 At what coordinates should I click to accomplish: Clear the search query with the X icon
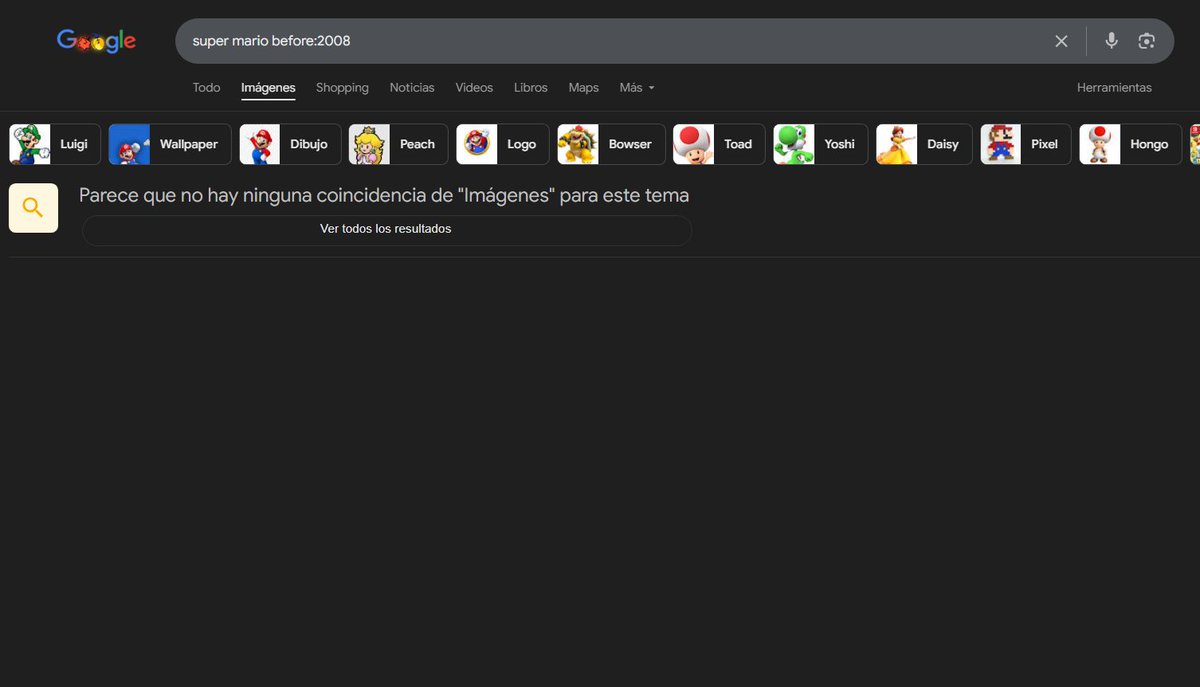pos(1061,41)
